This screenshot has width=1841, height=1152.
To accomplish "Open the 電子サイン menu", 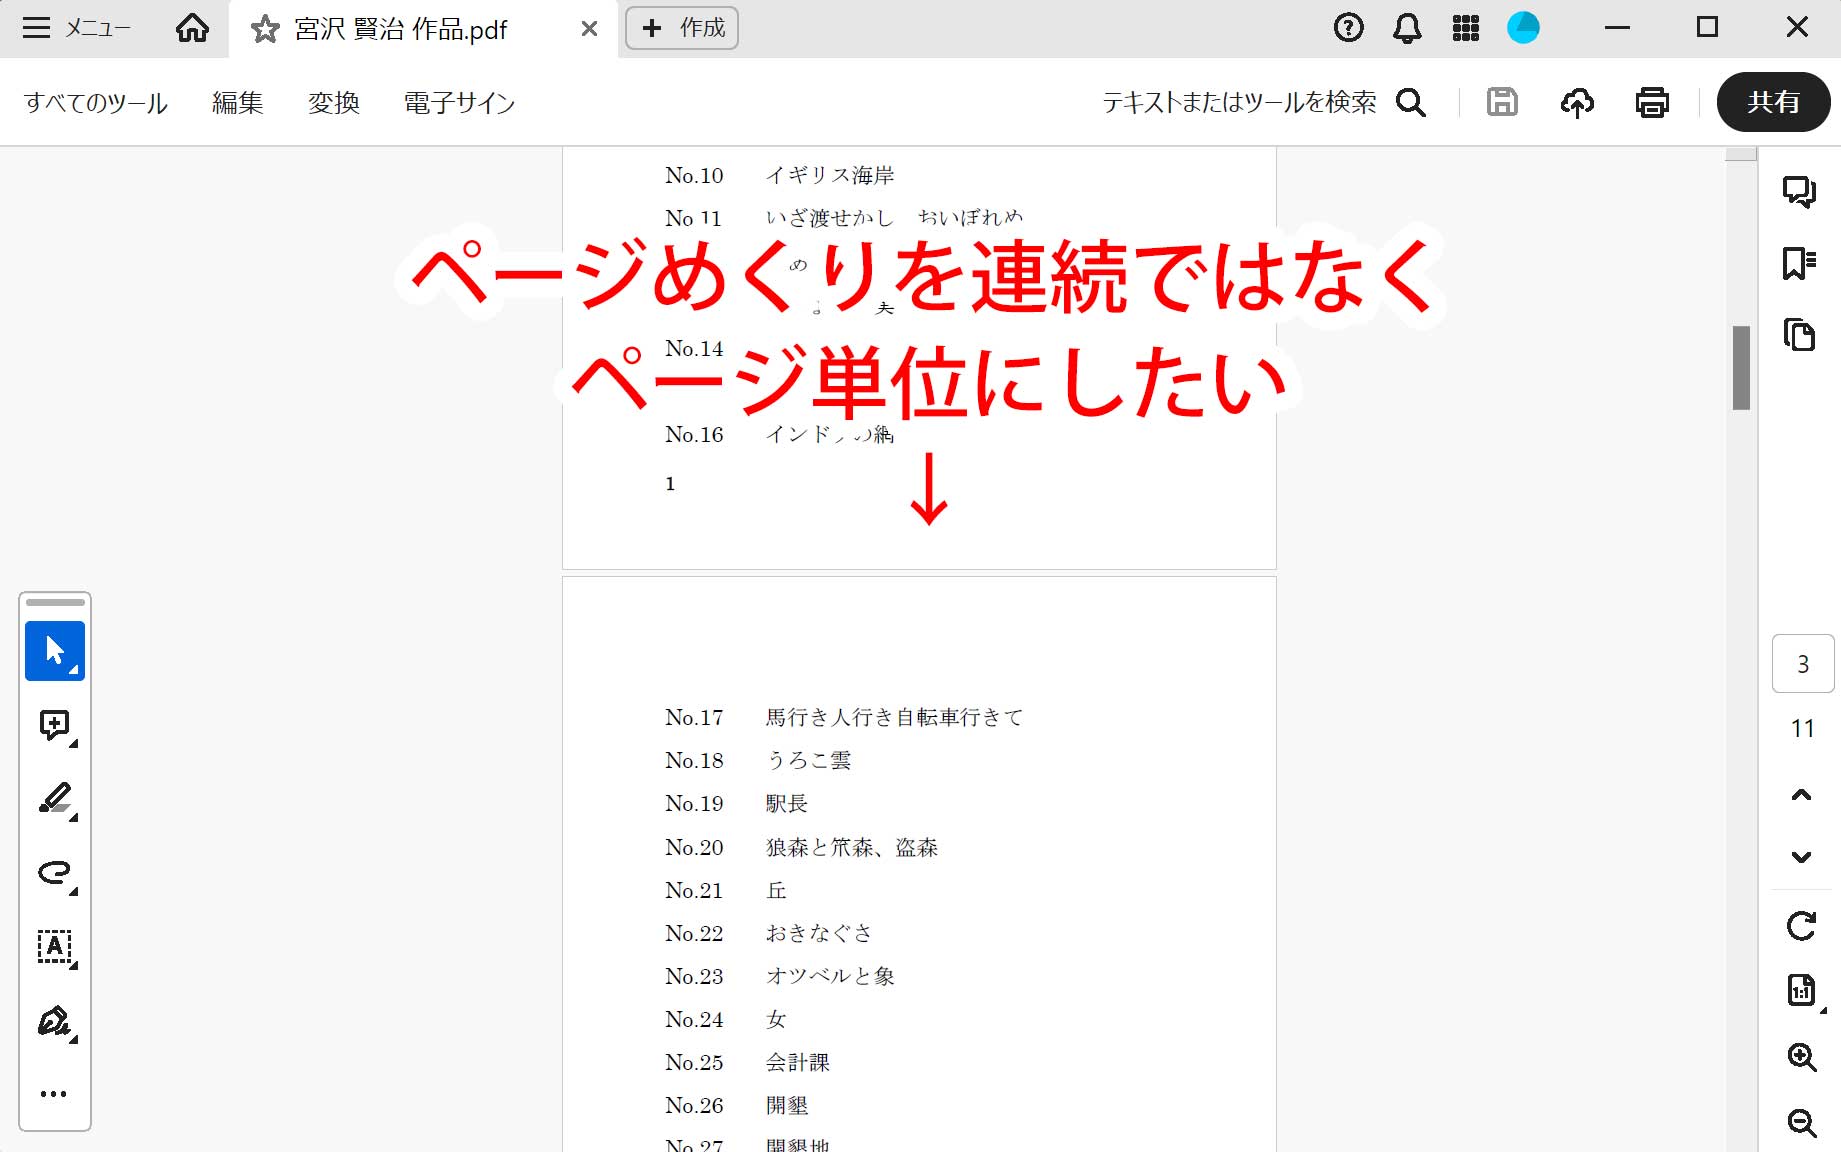I will tap(460, 103).
